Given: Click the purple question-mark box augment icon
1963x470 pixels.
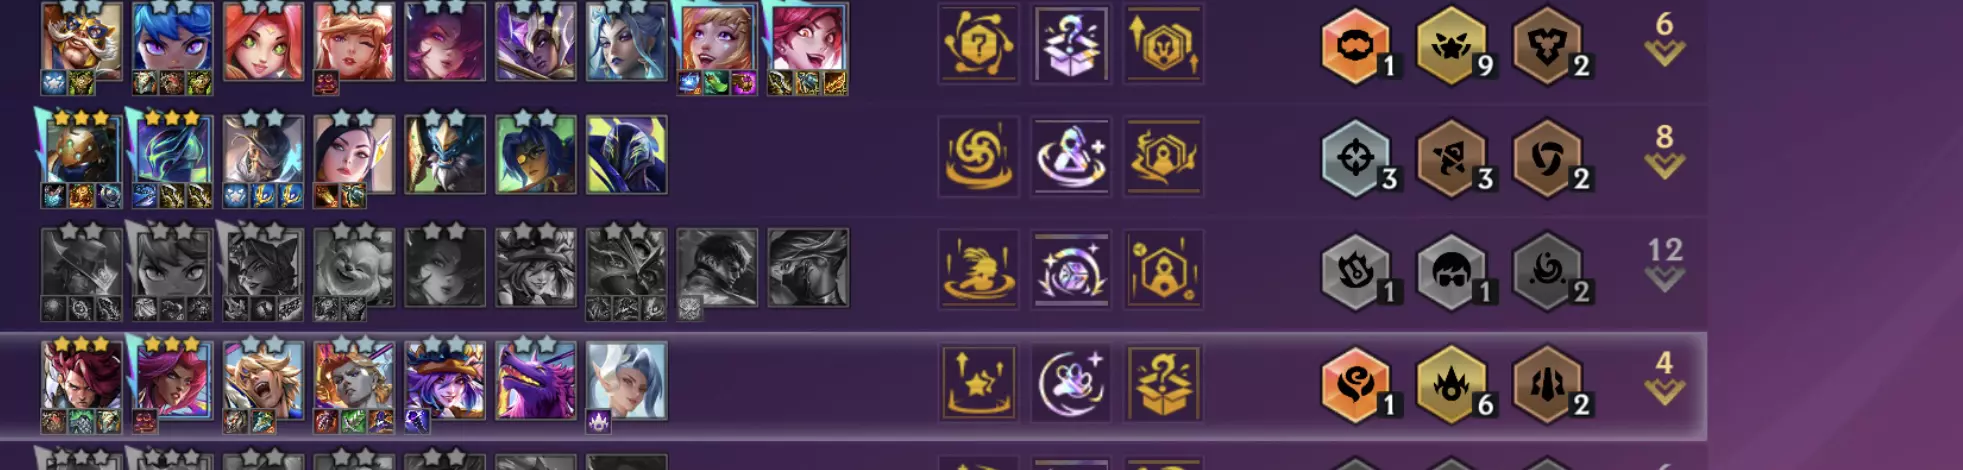Looking at the screenshot, I should (1071, 43).
